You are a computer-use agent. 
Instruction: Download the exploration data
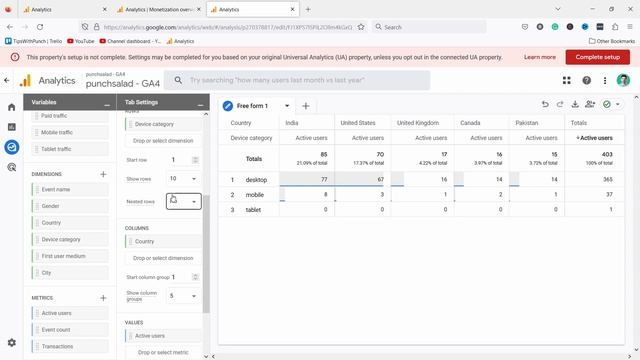(575, 104)
